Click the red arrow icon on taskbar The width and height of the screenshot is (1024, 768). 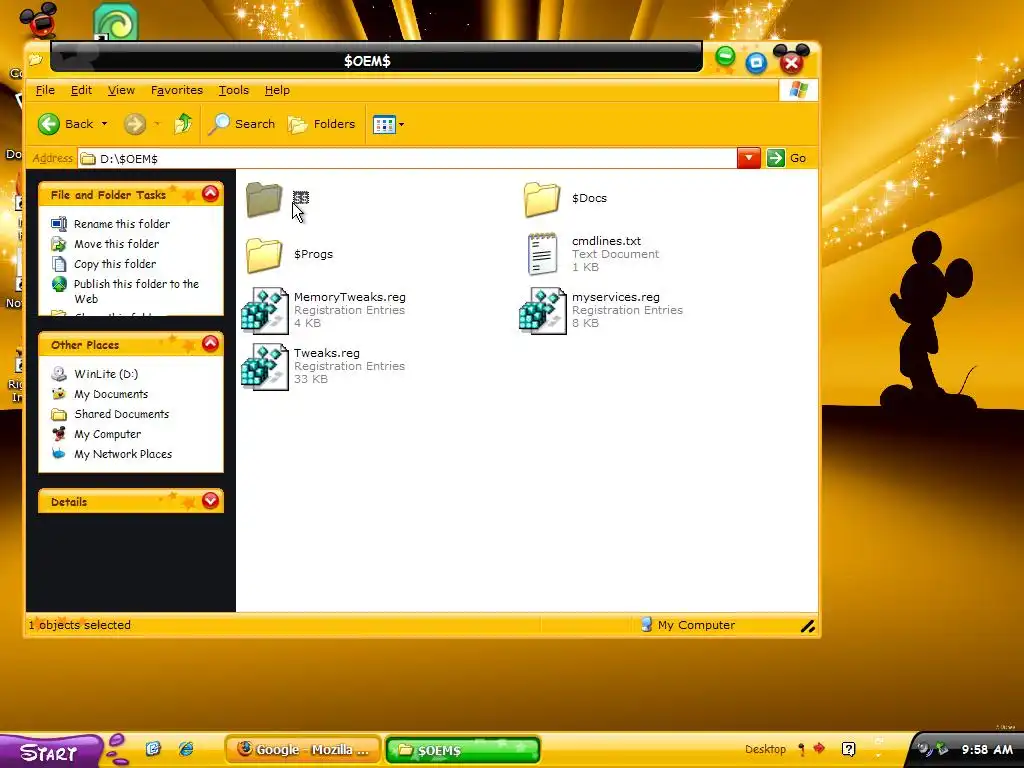point(819,748)
